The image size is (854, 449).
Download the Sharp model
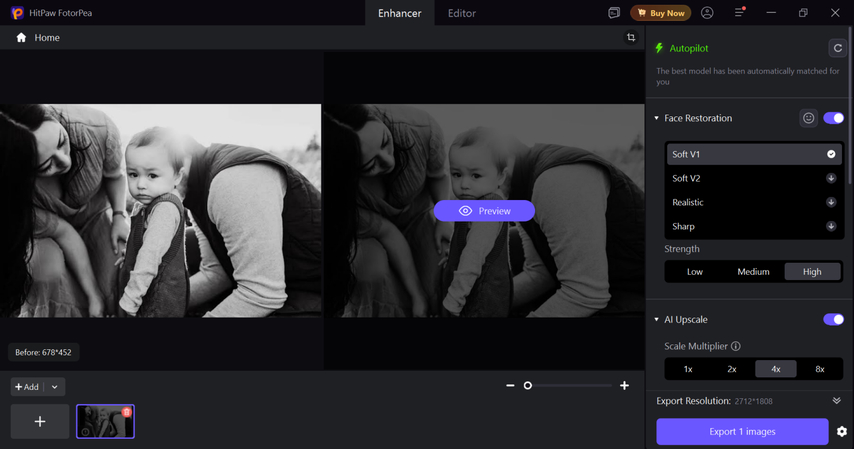[x=831, y=226]
